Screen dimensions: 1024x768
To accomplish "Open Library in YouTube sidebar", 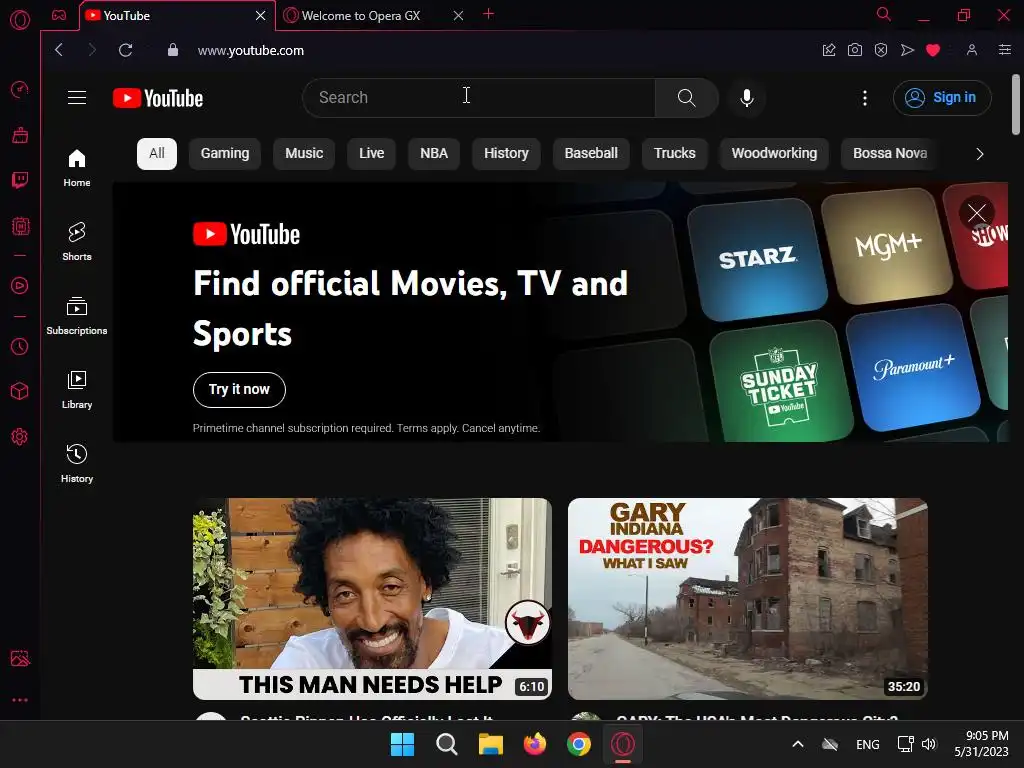I will [77, 390].
